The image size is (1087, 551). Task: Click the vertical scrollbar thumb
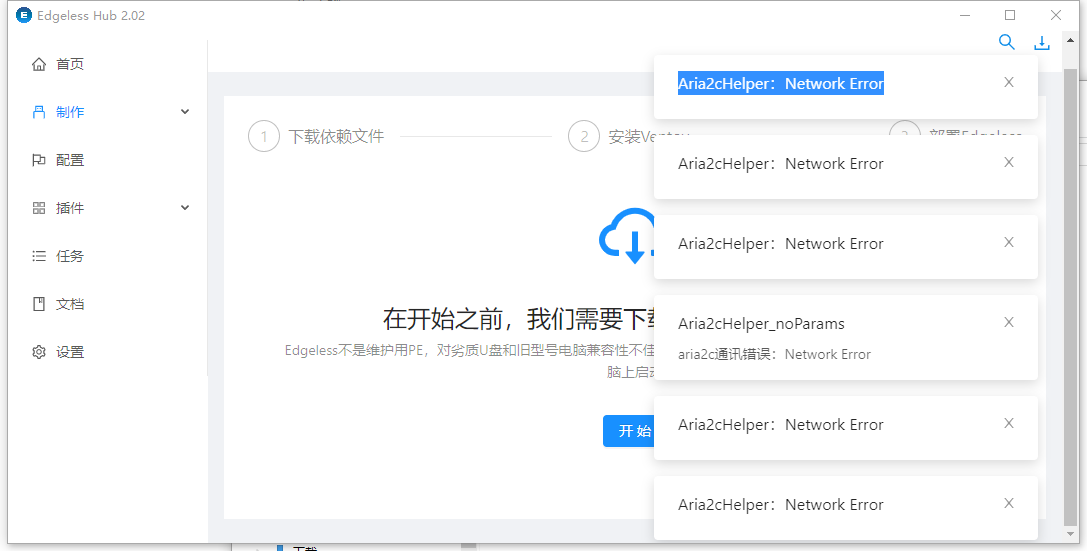pyautogui.click(x=1071, y=297)
